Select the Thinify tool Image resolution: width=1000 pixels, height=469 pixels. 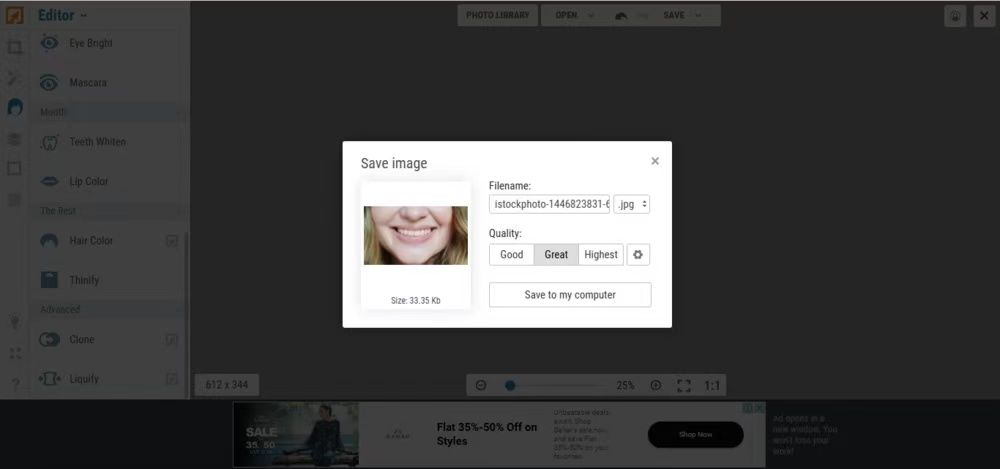tap(84, 280)
